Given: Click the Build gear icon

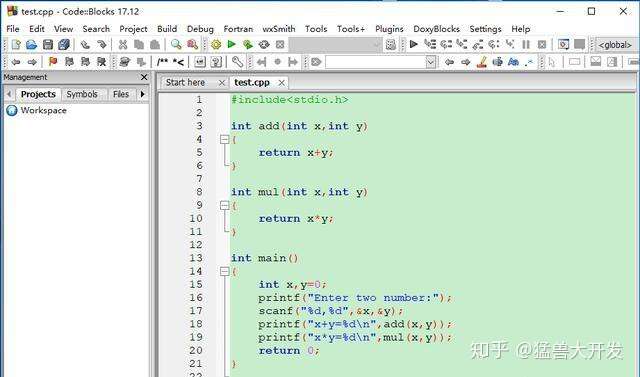Looking at the screenshot, I should click(216, 44).
